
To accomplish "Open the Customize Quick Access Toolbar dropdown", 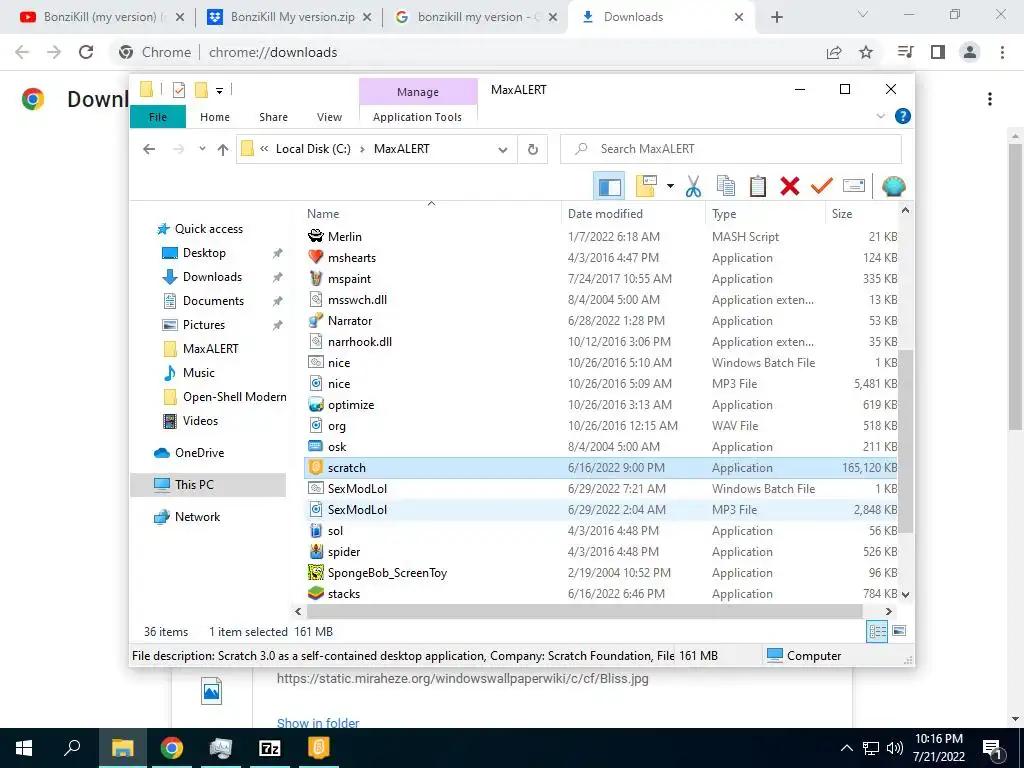I will pyautogui.click(x=219, y=91).
